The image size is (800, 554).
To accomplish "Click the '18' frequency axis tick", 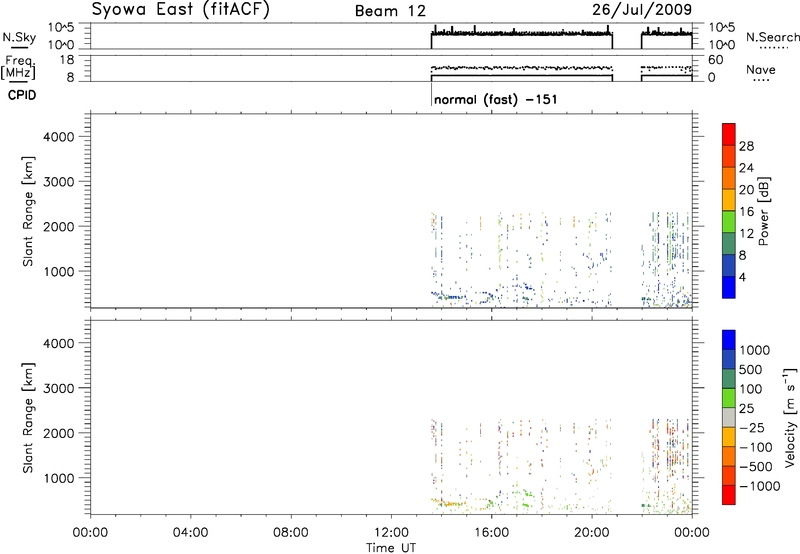I will [67, 60].
